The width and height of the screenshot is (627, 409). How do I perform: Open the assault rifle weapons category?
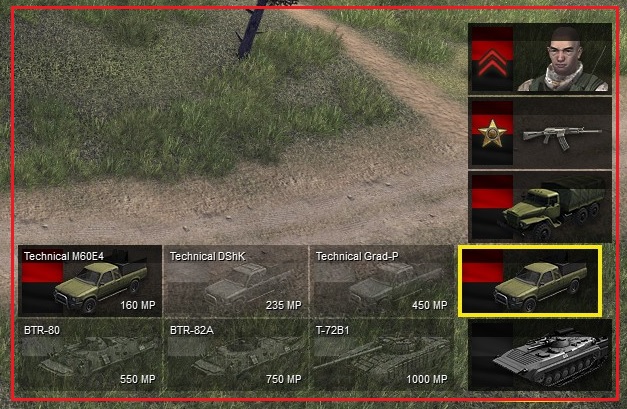pyautogui.click(x=540, y=133)
